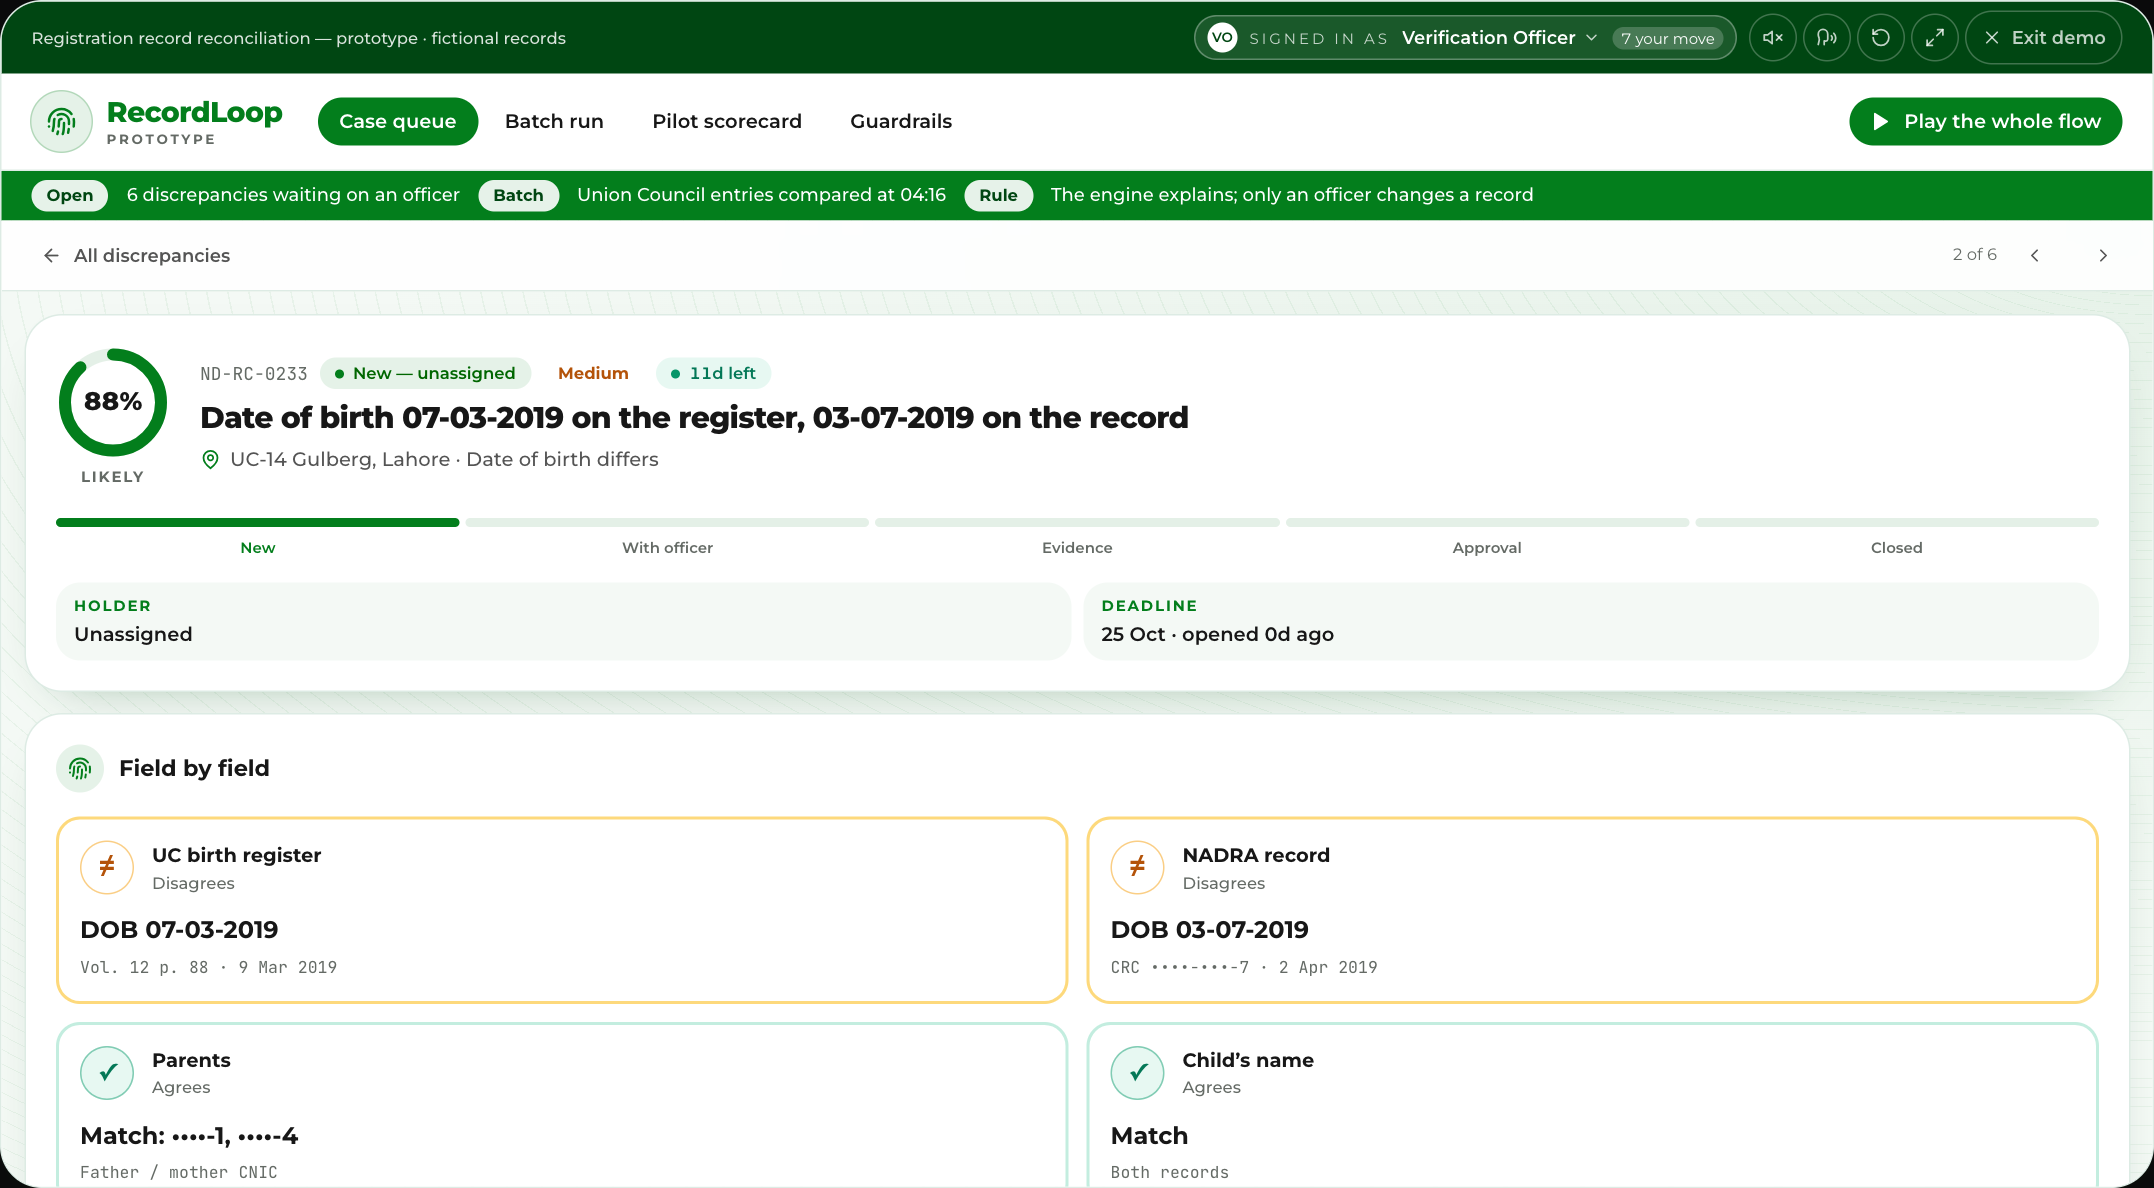The height and width of the screenshot is (1188, 2154).
Task: Exit the demo
Action: coord(2044,38)
